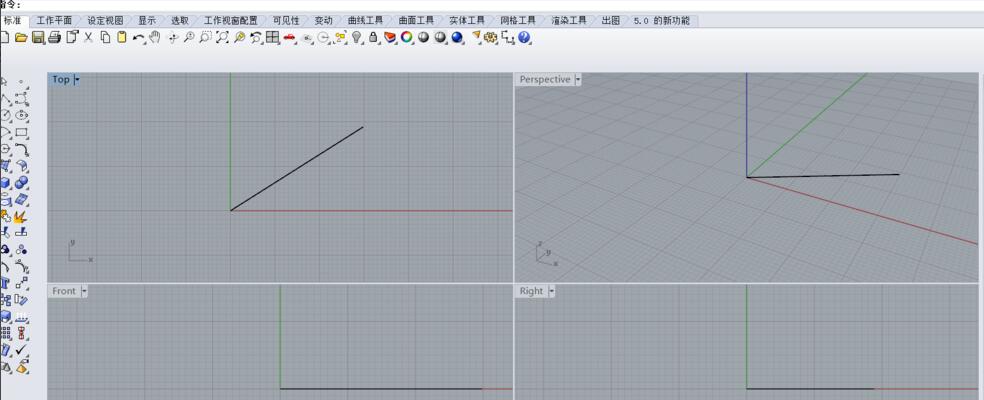Open the Right viewport dropdown arrow
Screen dimensions: 984x400
click(552, 291)
